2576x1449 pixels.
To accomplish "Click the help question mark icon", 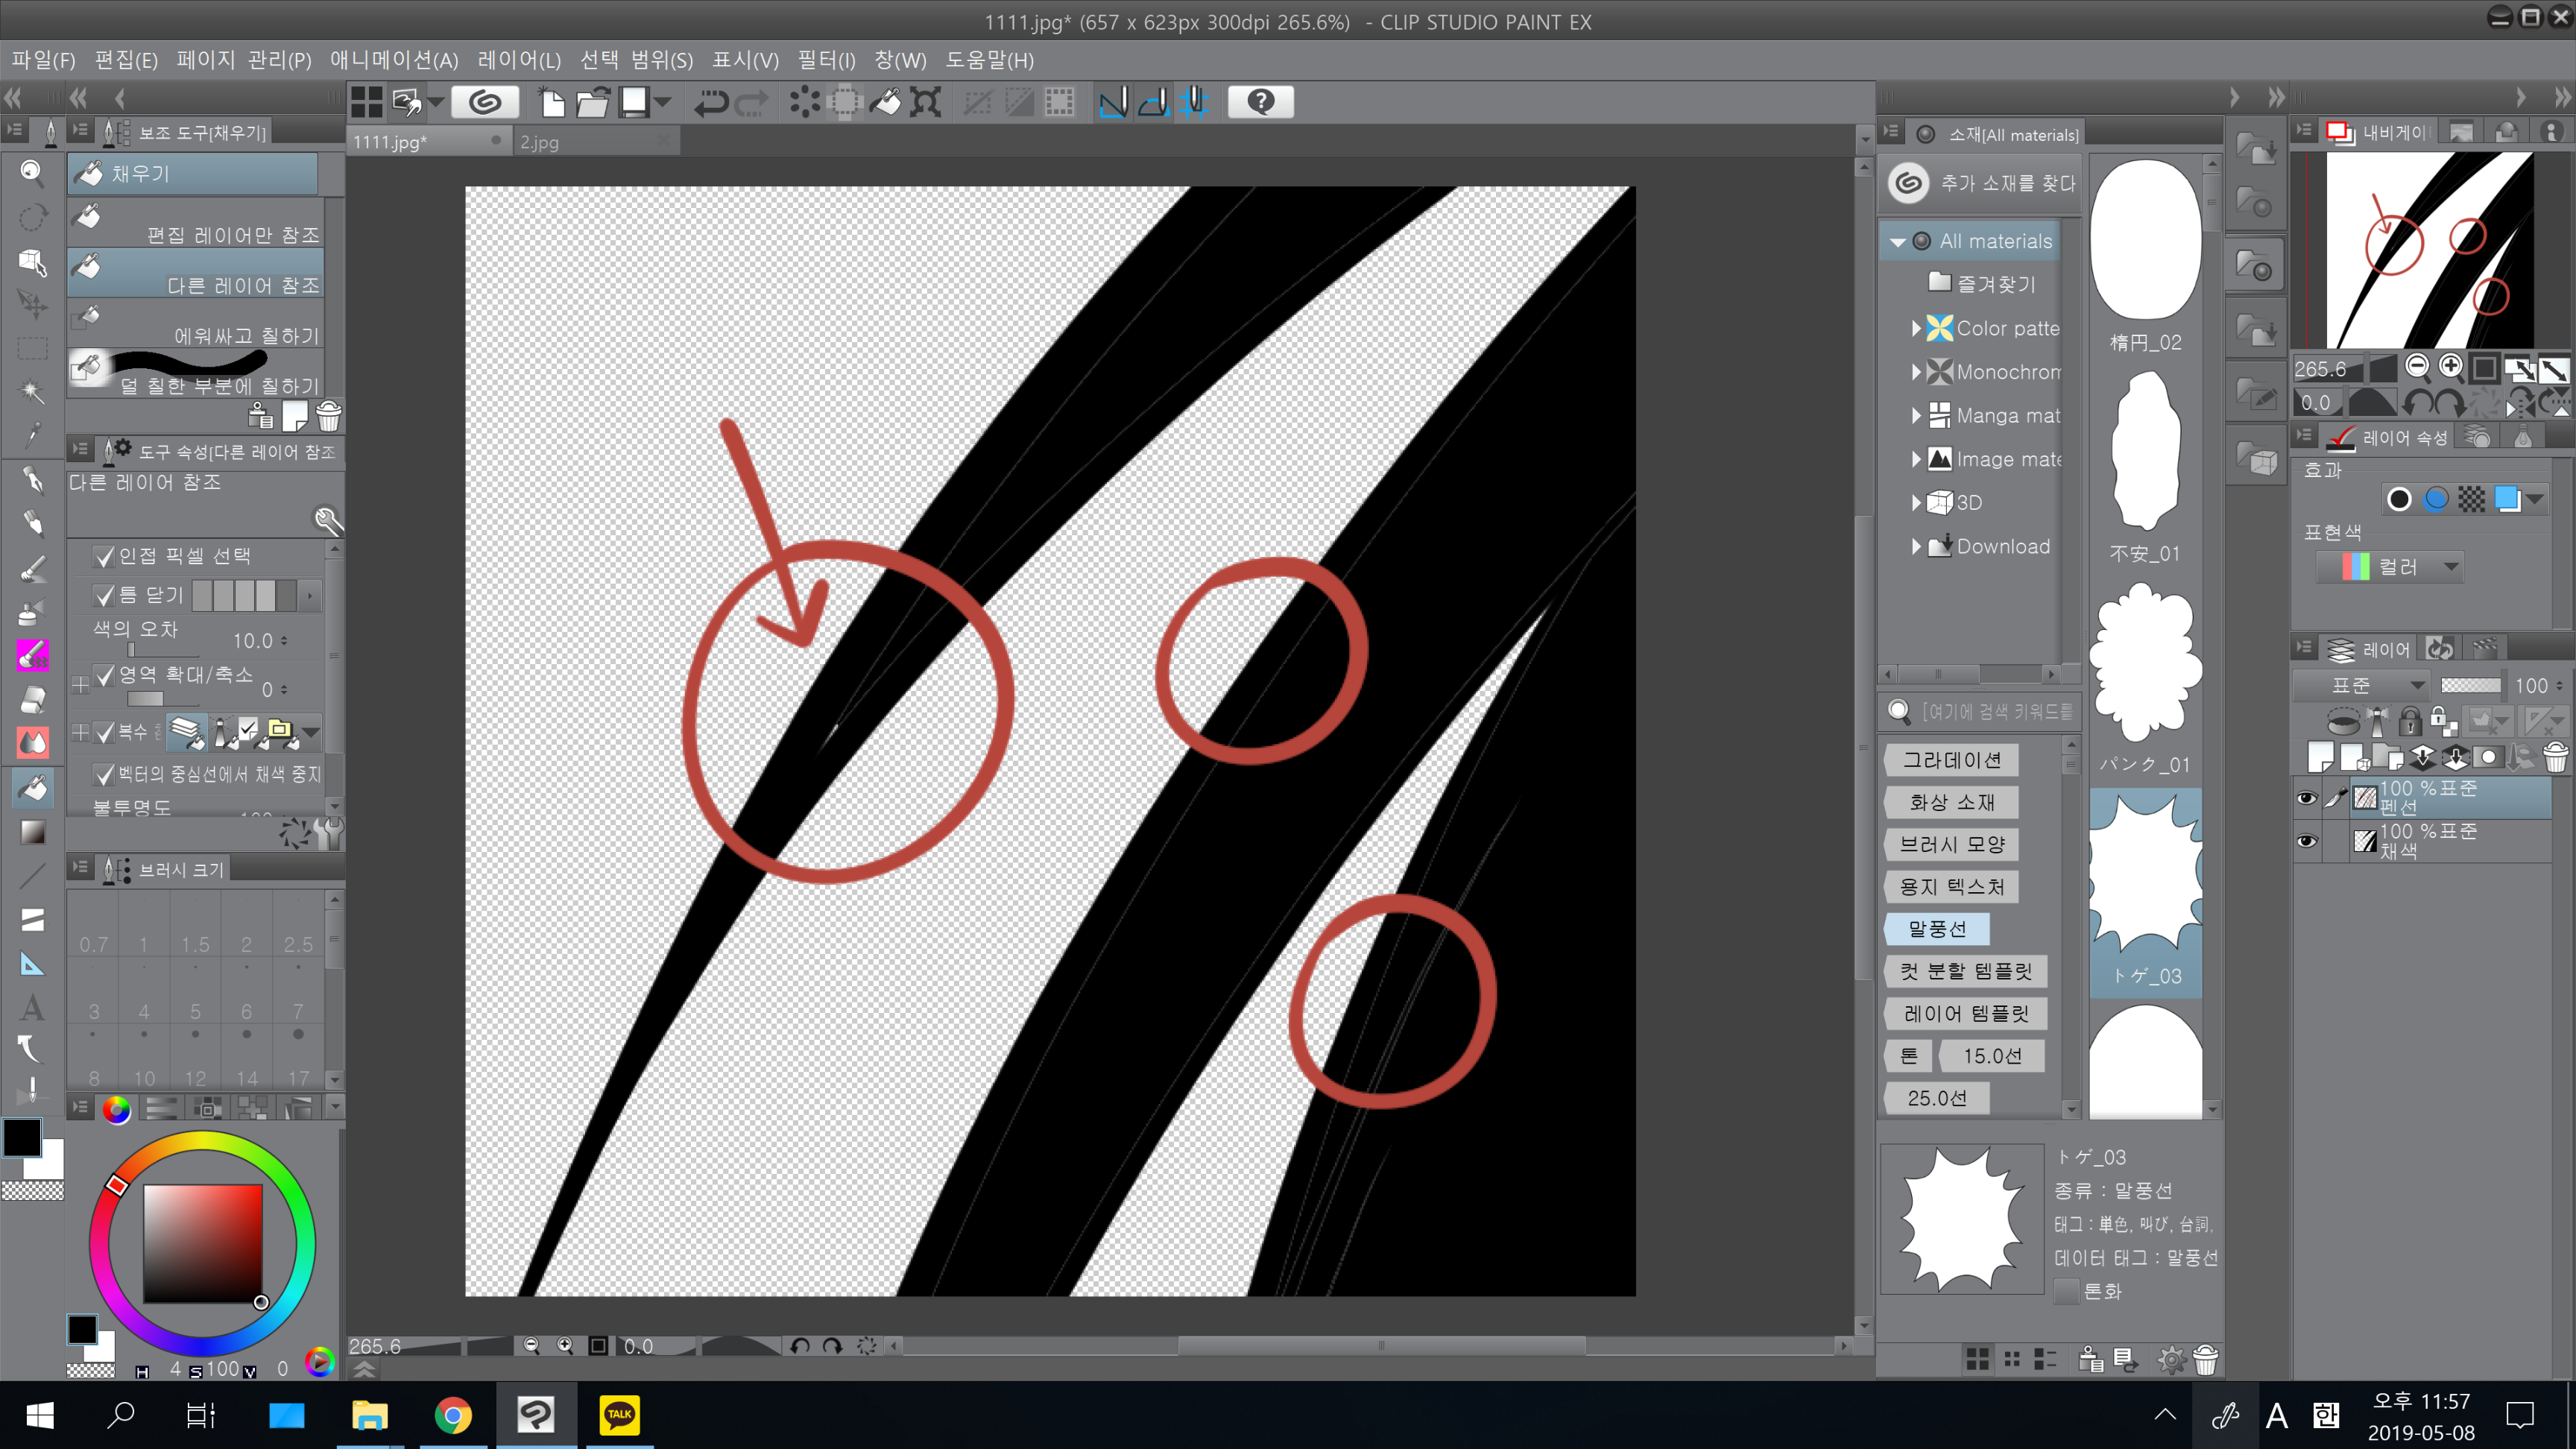I will 1260,102.
